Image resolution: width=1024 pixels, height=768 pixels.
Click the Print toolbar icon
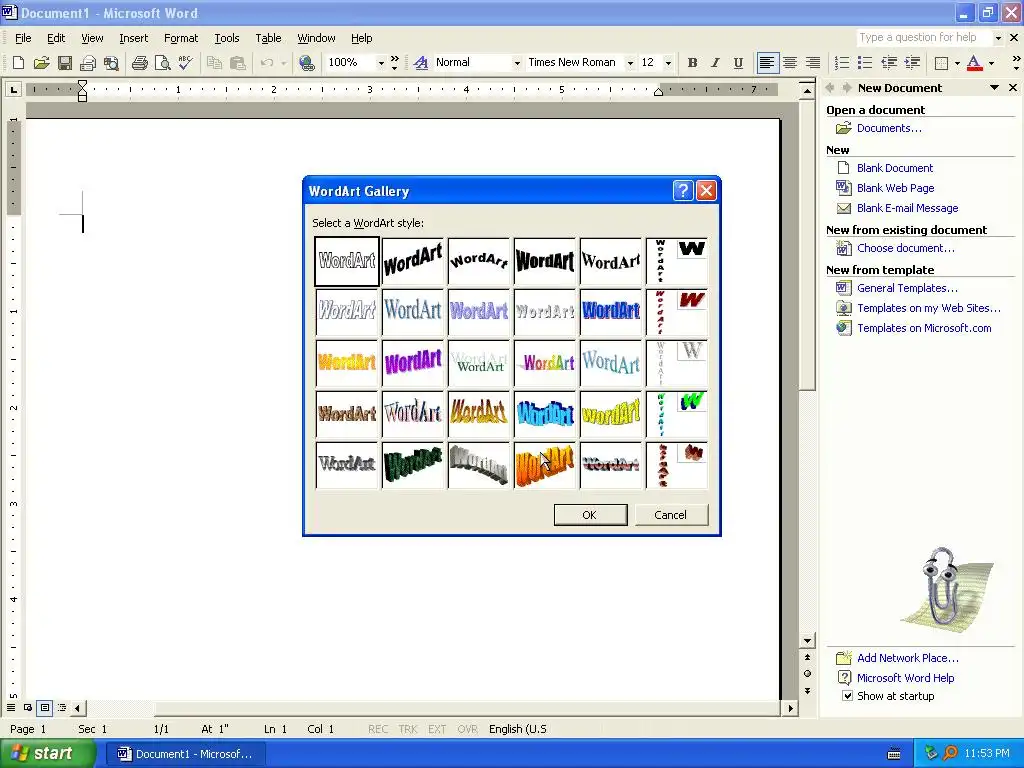point(139,63)
